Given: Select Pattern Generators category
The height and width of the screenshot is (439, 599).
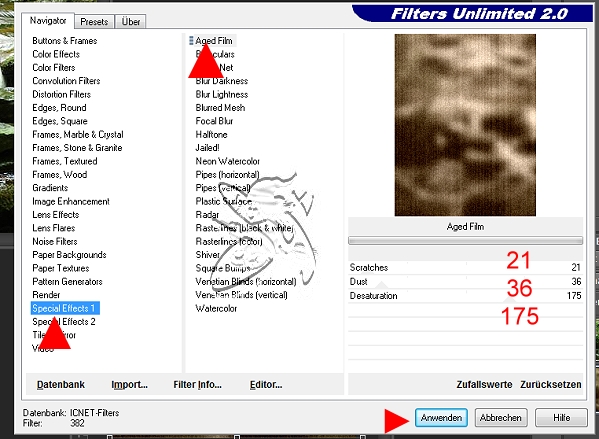Looking at the screenshot, I should (x=67, y=281).
